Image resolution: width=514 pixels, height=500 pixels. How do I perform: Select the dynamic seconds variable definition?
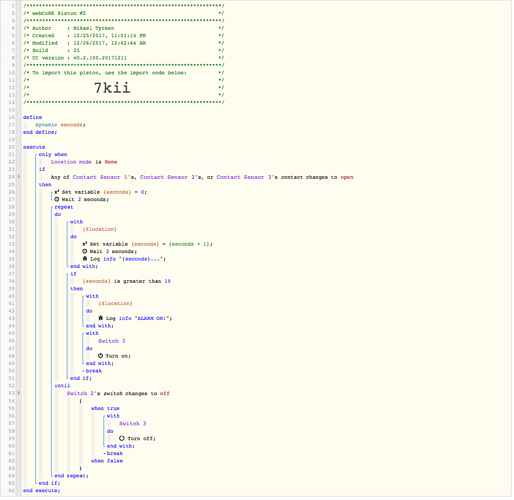click(x=60, y=125)
